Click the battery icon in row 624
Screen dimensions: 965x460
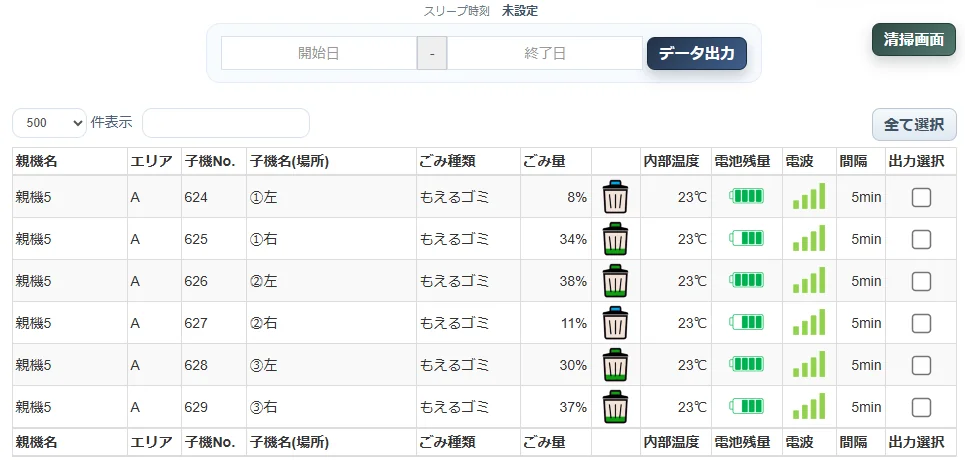747,196
